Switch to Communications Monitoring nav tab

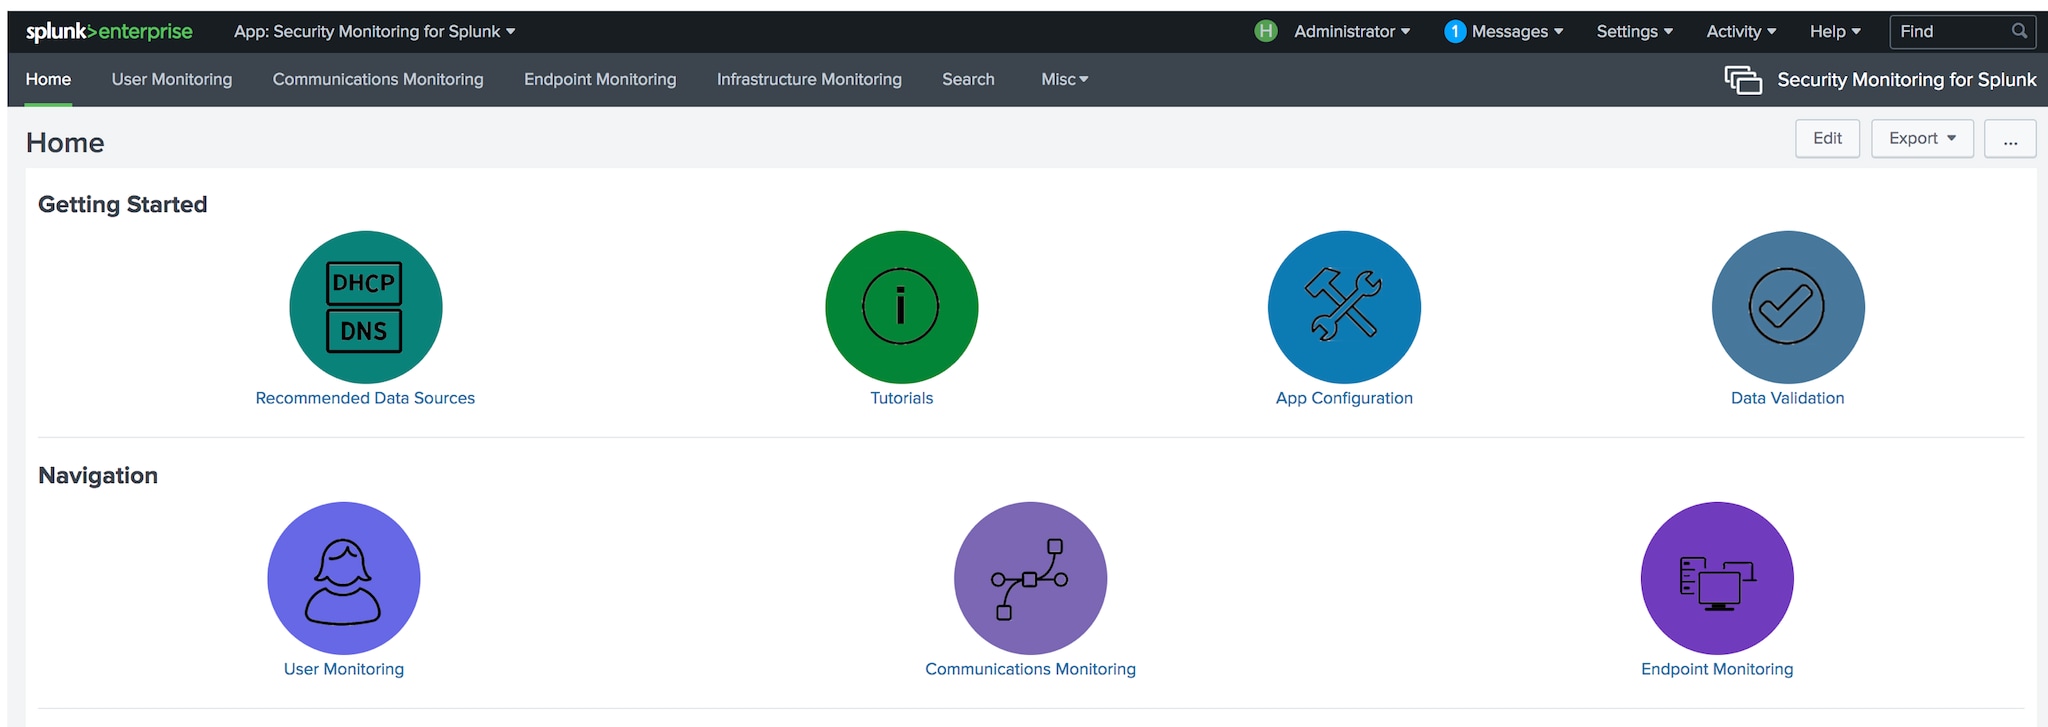[378, 79]
